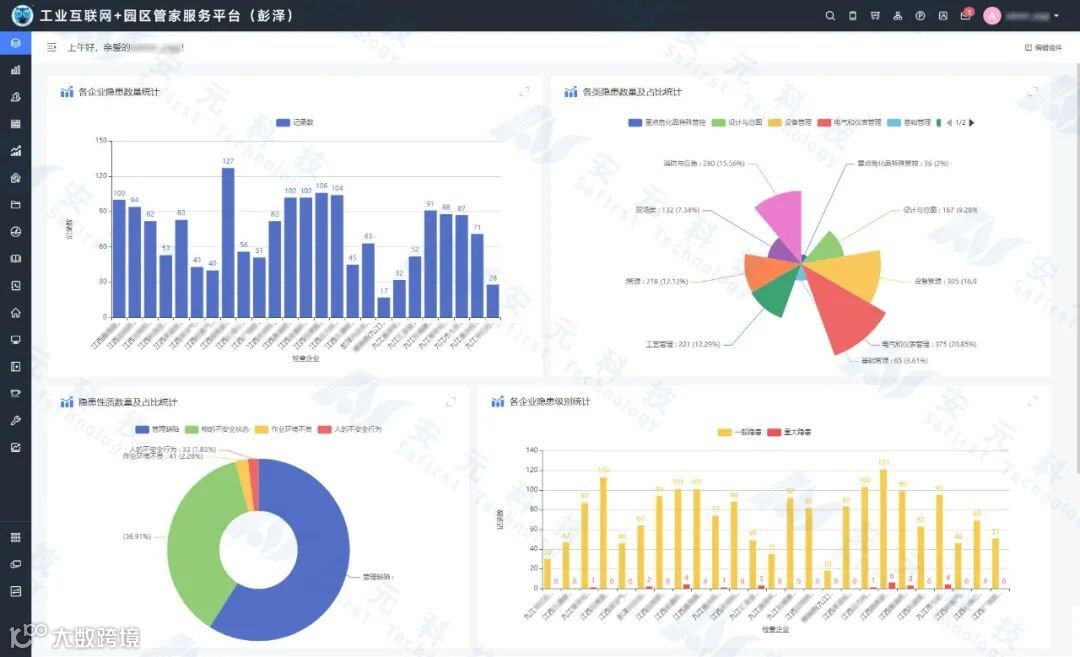Open the layered cube package sidebar icon

15,178
